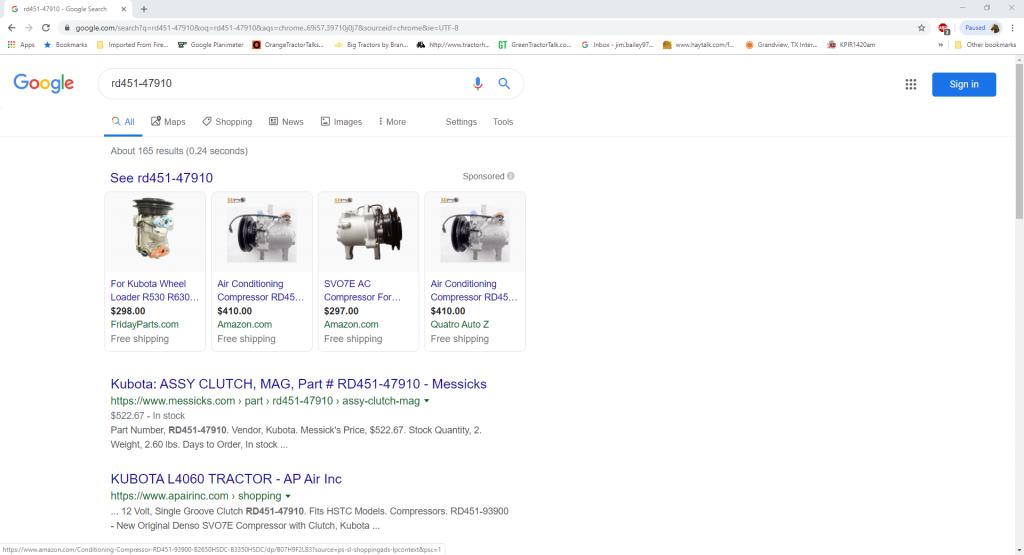The width and height of the screenshot is (1024, 555).
Task: Click Sponsored info icon
Action: [511, 176]
